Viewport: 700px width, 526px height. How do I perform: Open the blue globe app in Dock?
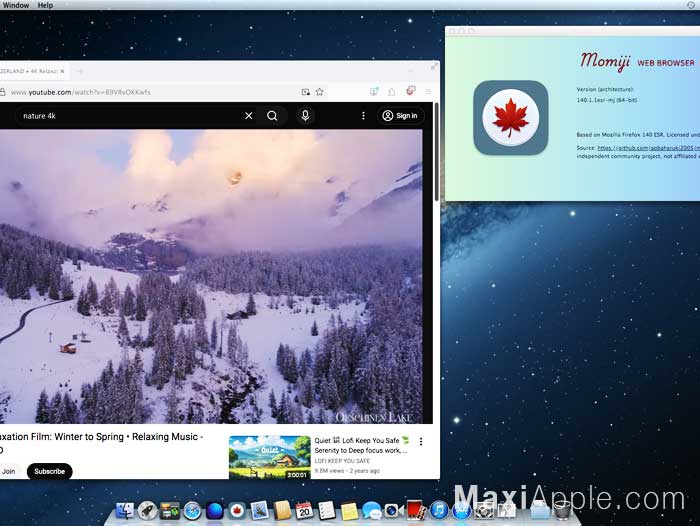click(214, 511)
